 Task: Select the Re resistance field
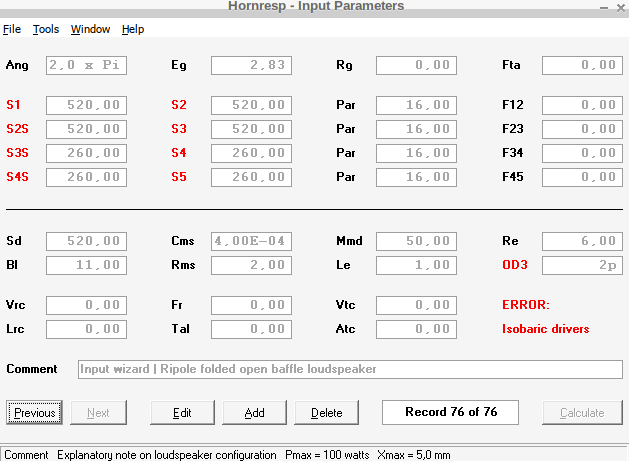(582, 241)
